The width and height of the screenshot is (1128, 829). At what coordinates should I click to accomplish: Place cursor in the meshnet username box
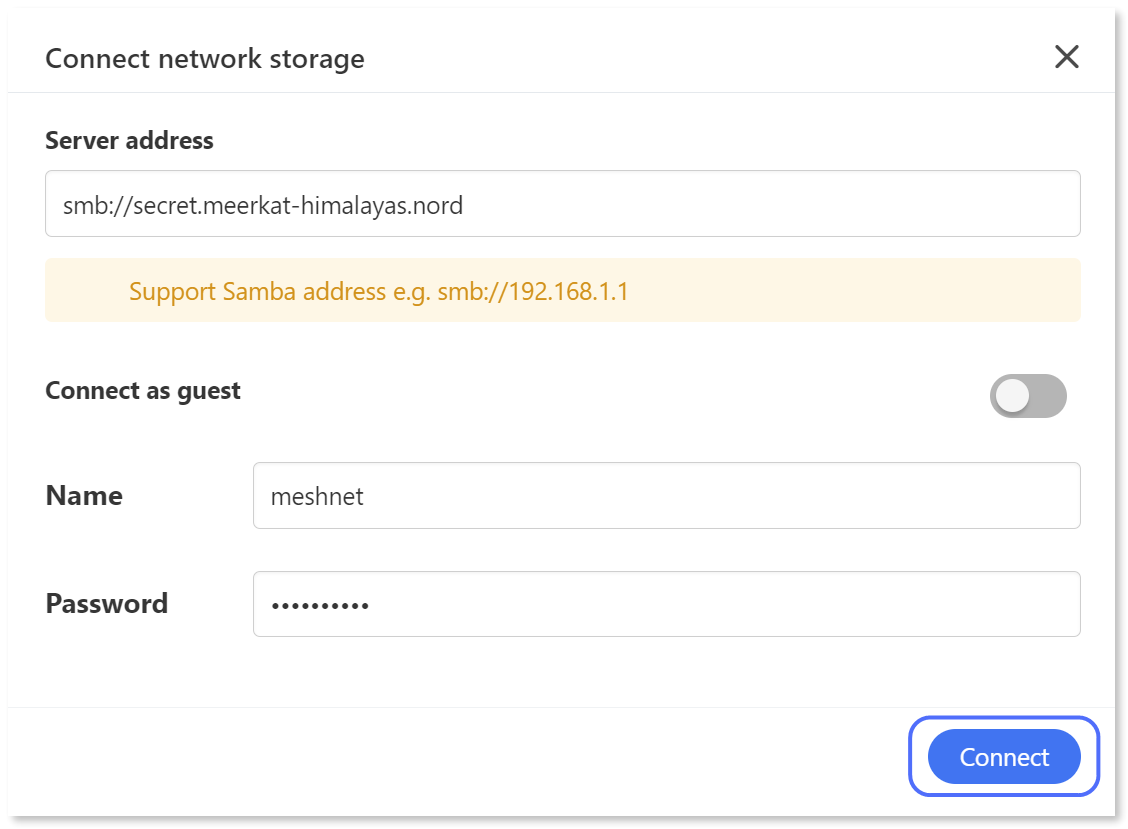[666, 495]
